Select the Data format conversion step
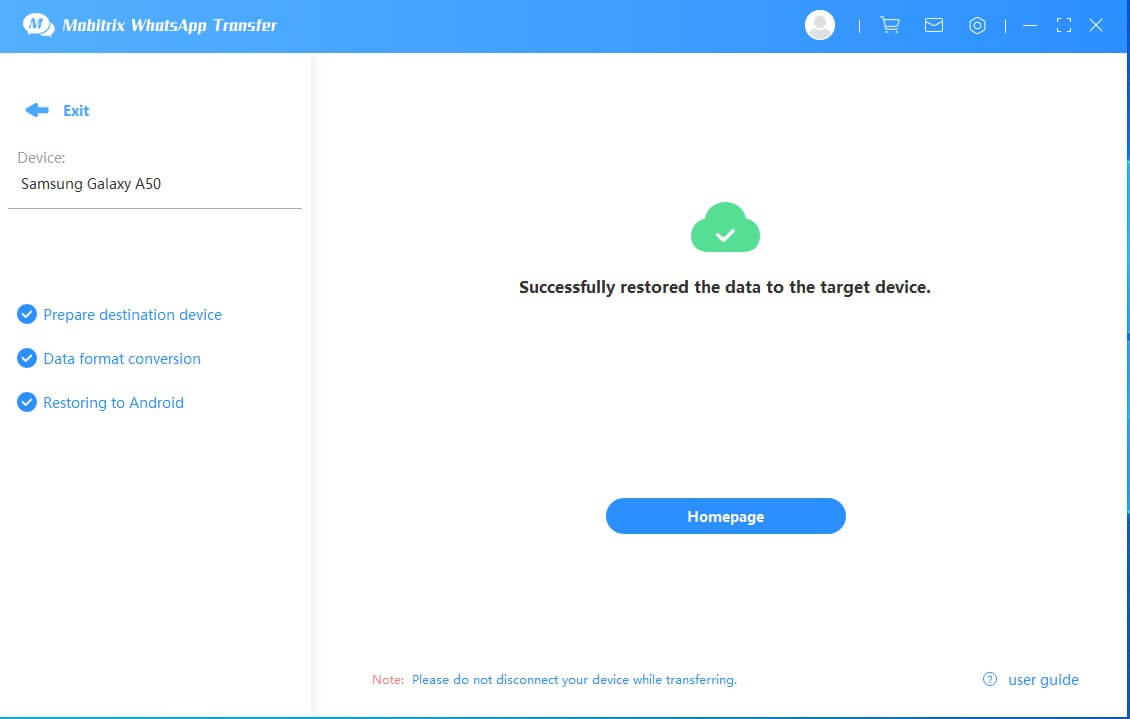This screenshot has width=1130, height=719. pyautogui.click(x=122, y=358)
